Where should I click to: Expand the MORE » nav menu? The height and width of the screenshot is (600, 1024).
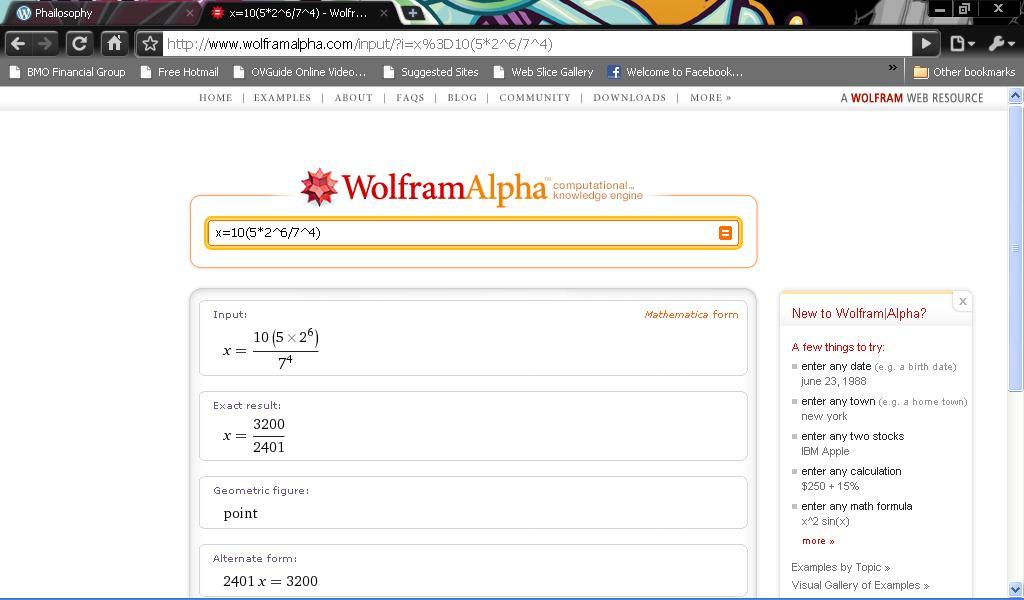(x=711, y=98)
